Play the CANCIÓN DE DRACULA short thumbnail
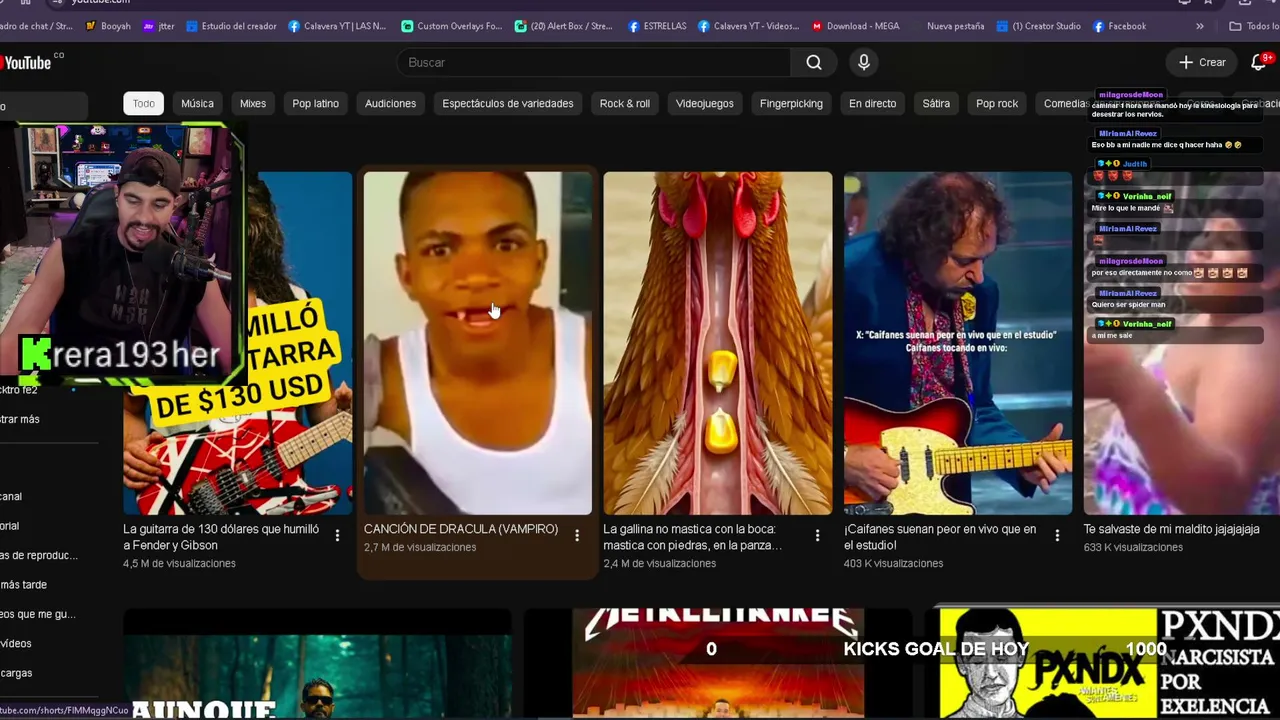 tap(478, 343)
